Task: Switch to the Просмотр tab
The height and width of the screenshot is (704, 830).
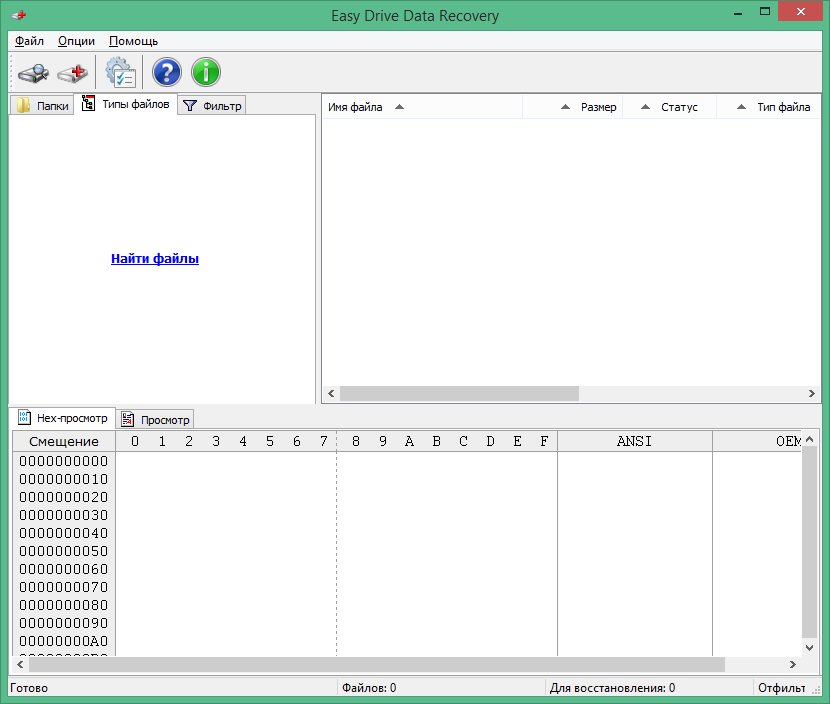Action: click(x=155, y=420)
